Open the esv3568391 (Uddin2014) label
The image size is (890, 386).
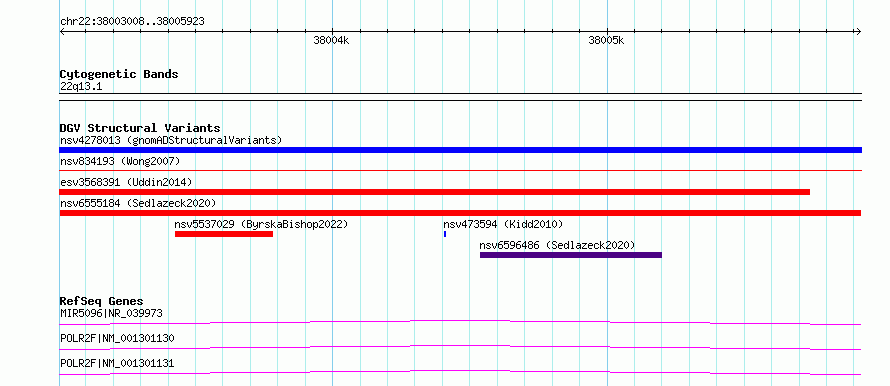click(x=126, y=182)
